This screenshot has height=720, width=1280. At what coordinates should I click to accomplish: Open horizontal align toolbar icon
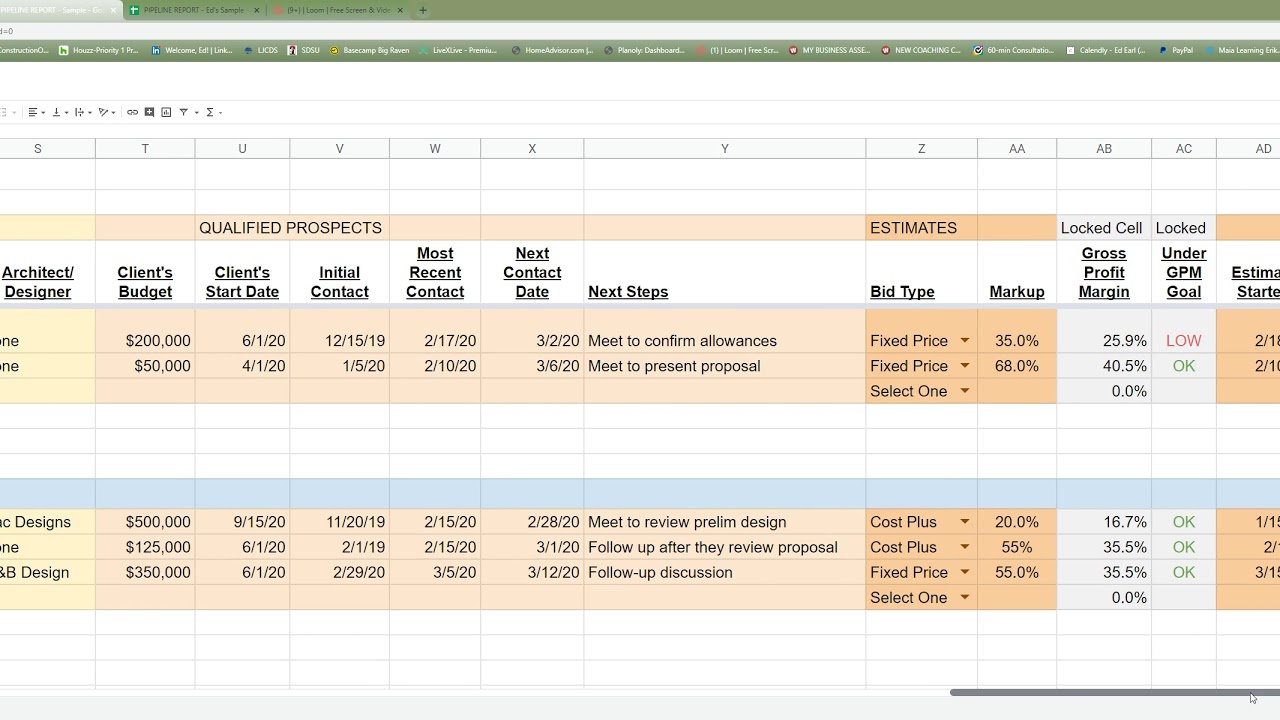[x=36, y=112]
